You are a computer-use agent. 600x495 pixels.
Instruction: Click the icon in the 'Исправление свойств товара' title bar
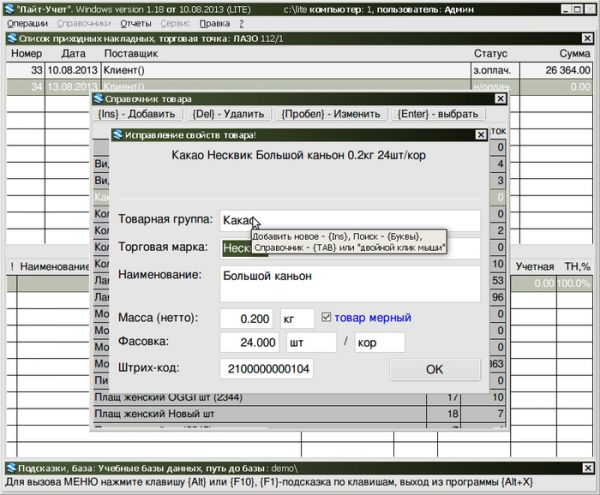[117, 134]
